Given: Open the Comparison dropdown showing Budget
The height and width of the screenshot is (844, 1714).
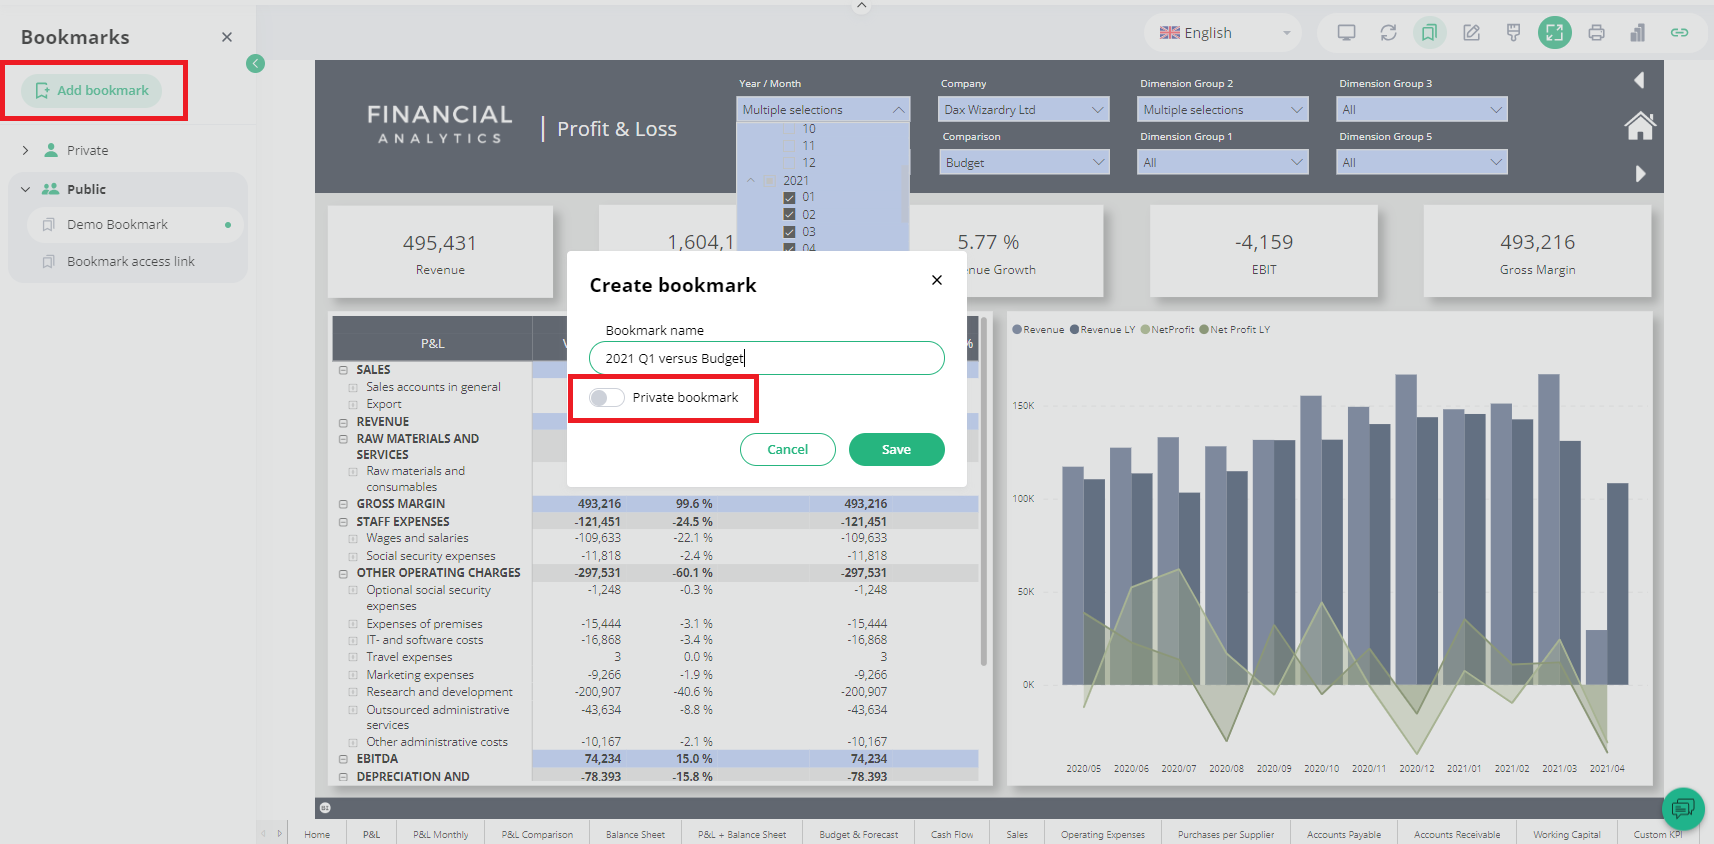Looking at the screenshot, I should (x=1024, y=162).
